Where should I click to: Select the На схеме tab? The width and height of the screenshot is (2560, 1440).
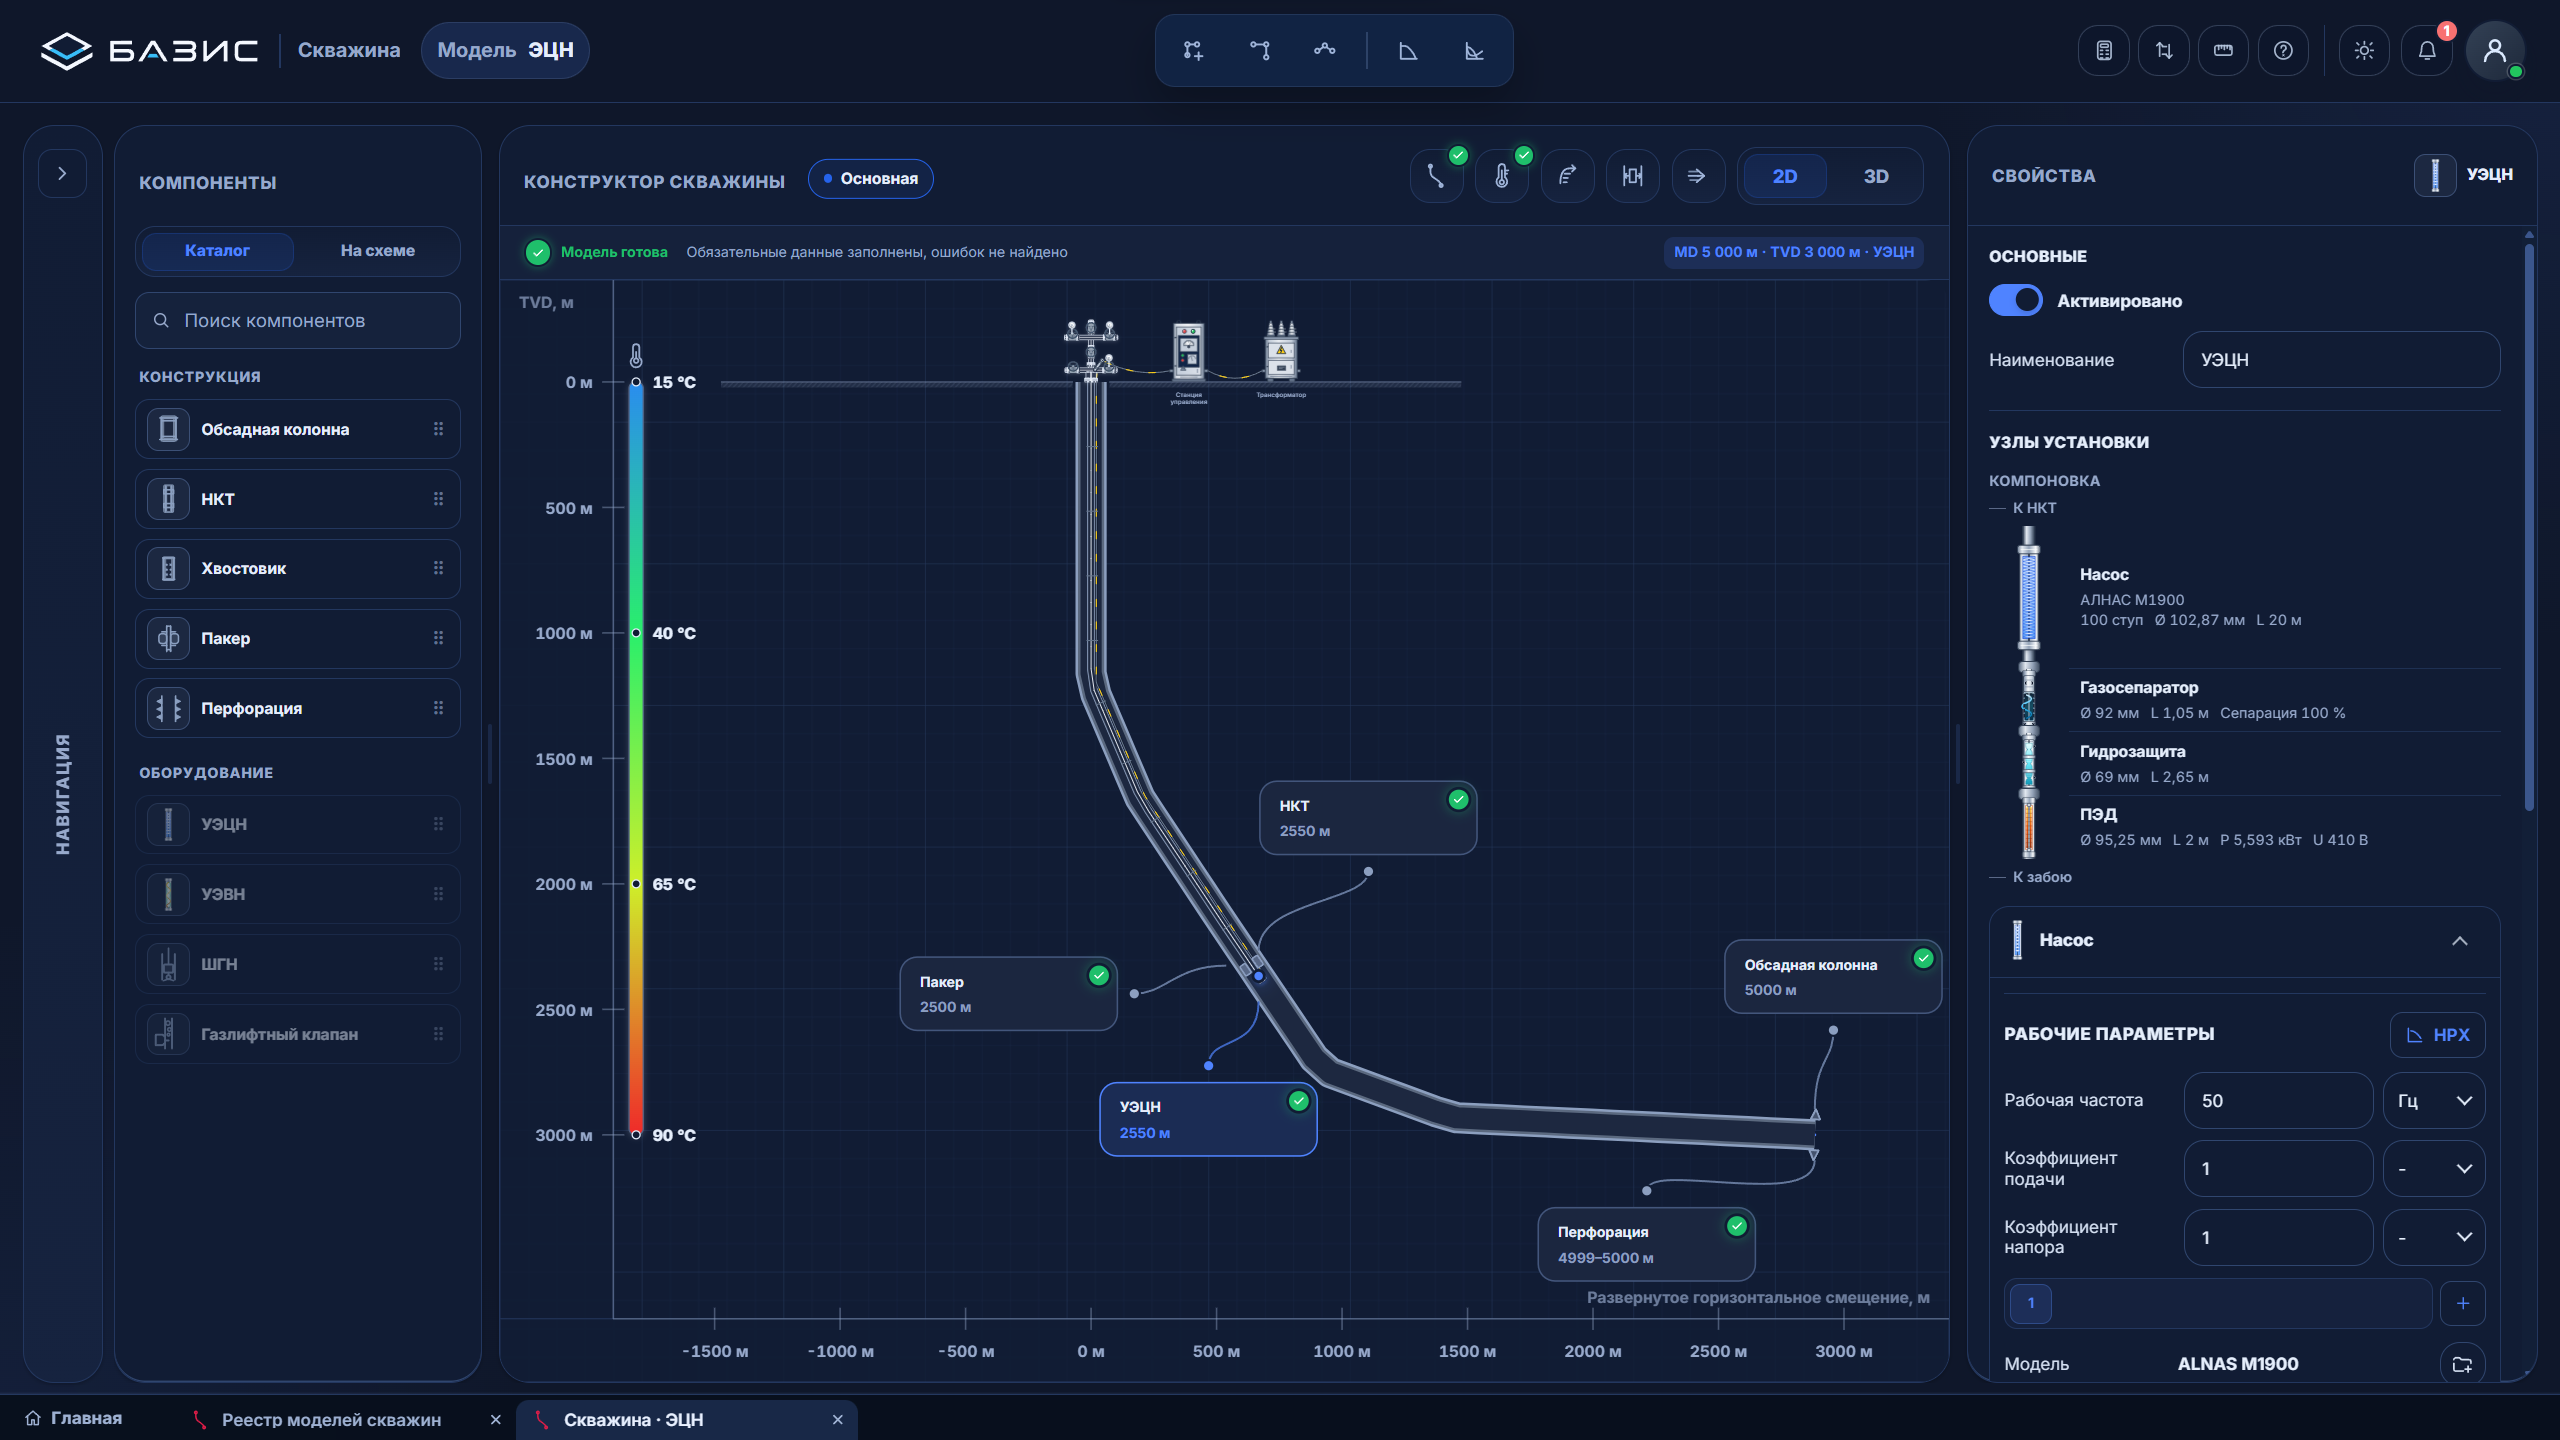[377, 250]
